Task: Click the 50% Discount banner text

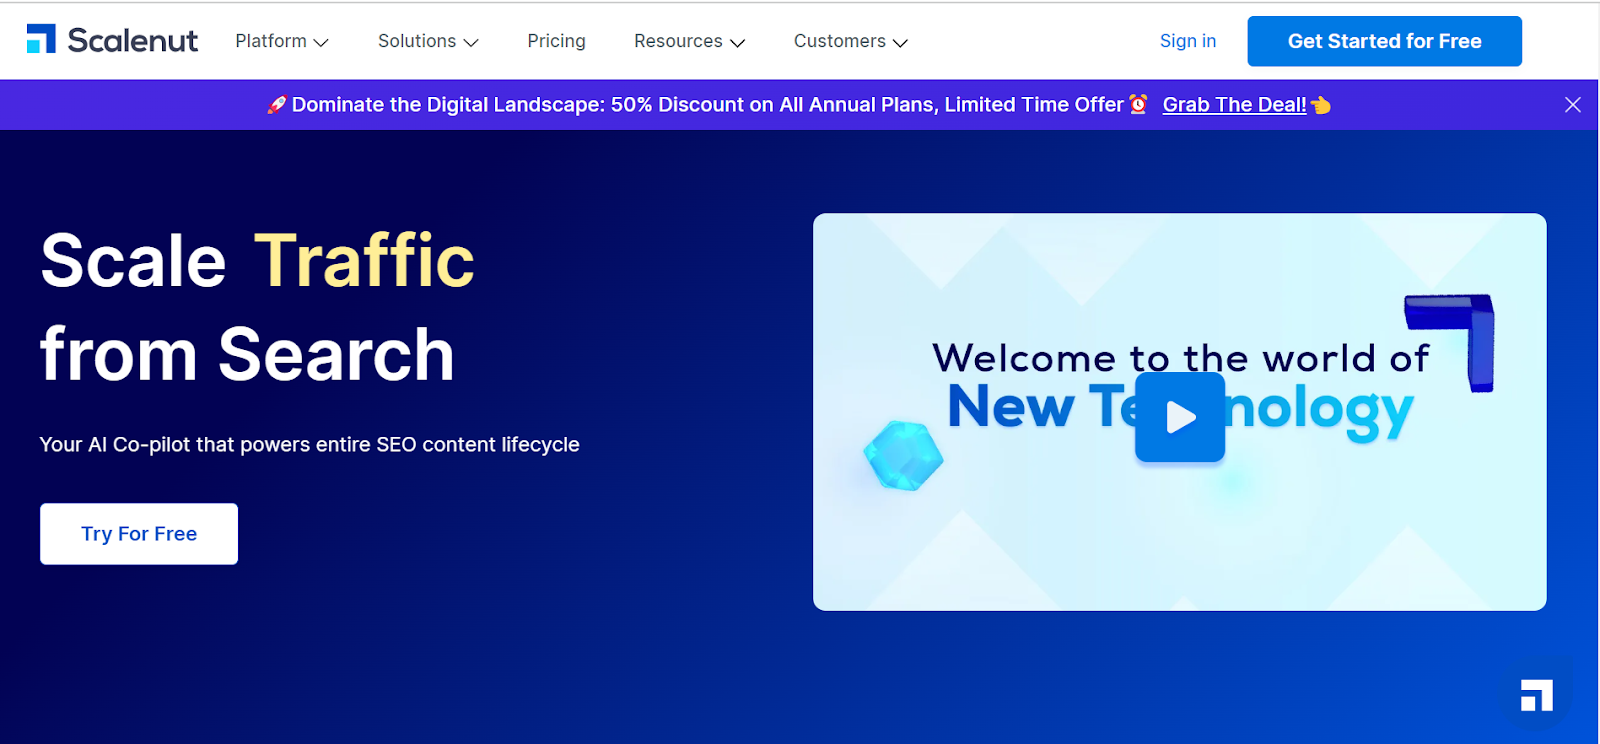Action: click(708, 105)
